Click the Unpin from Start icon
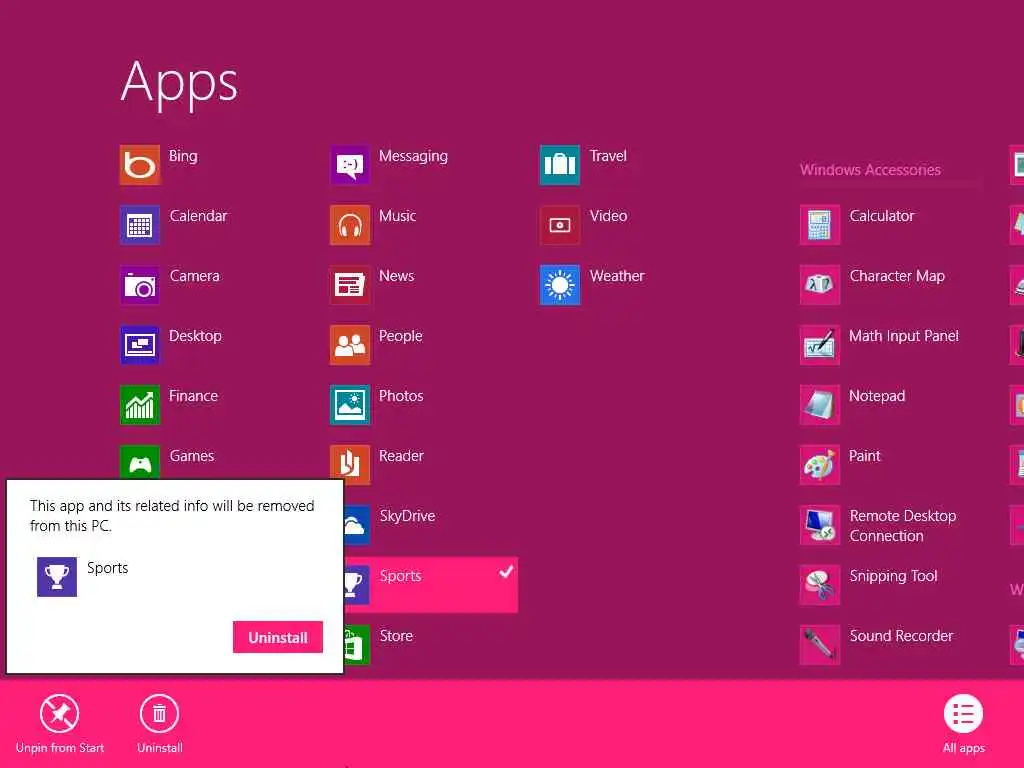Viewport: 1024px width, 768px height. [x=59, y=714]
